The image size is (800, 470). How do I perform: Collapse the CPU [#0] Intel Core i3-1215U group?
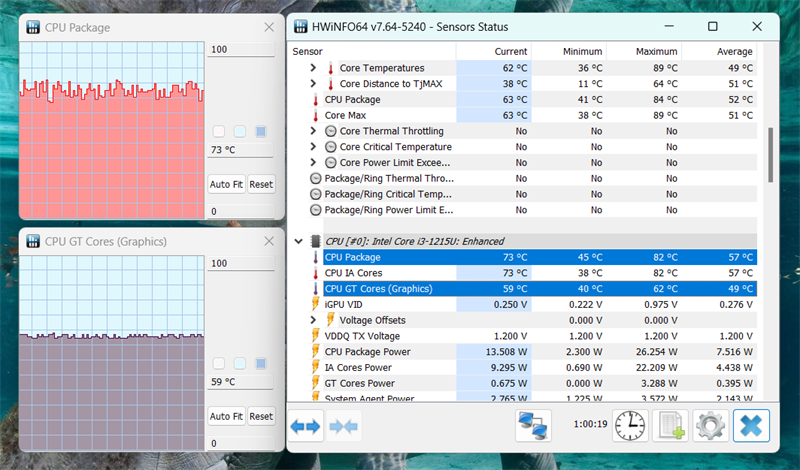pyautogui.click(x=298, y=241)
